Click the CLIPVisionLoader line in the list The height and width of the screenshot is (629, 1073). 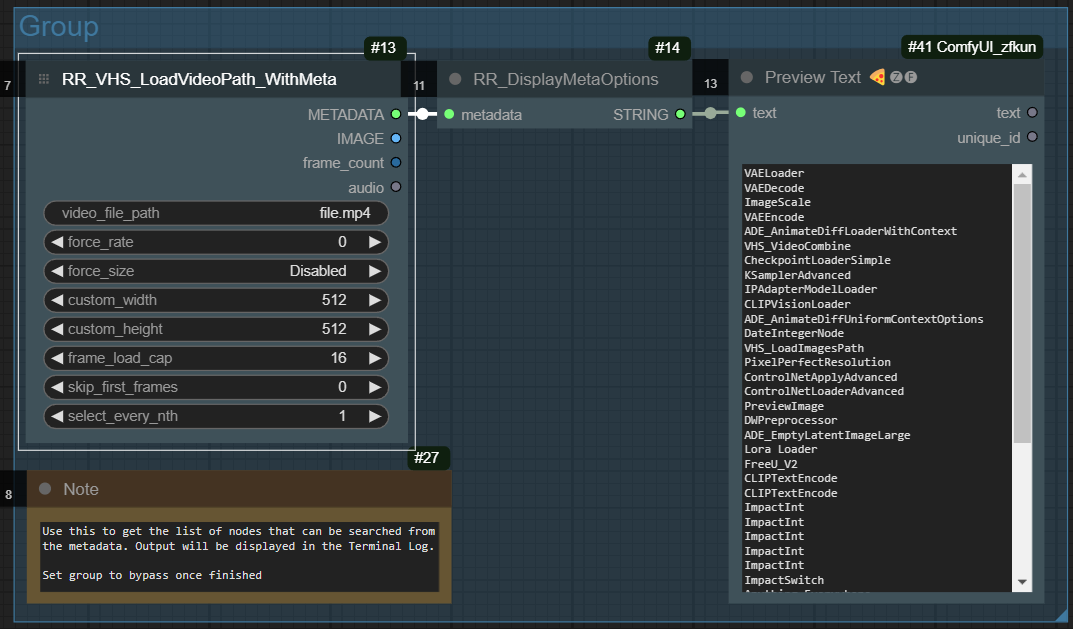click(x=797, y=305)
